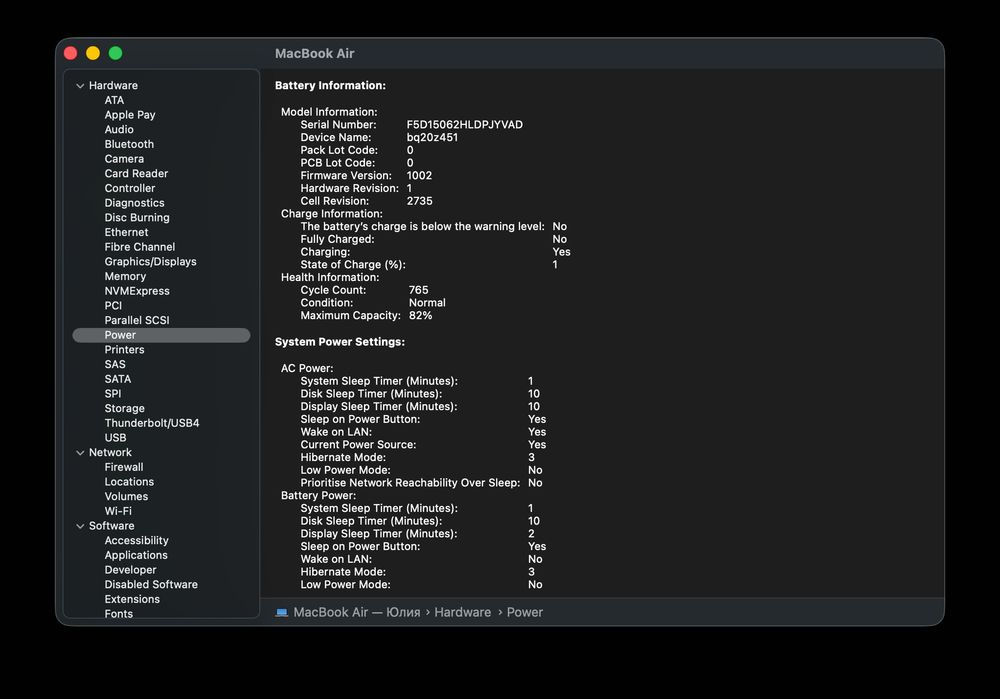Viewport: 1000px width, 699px height.
Task: Click the Network category label
Action: (x=110, y=452)
